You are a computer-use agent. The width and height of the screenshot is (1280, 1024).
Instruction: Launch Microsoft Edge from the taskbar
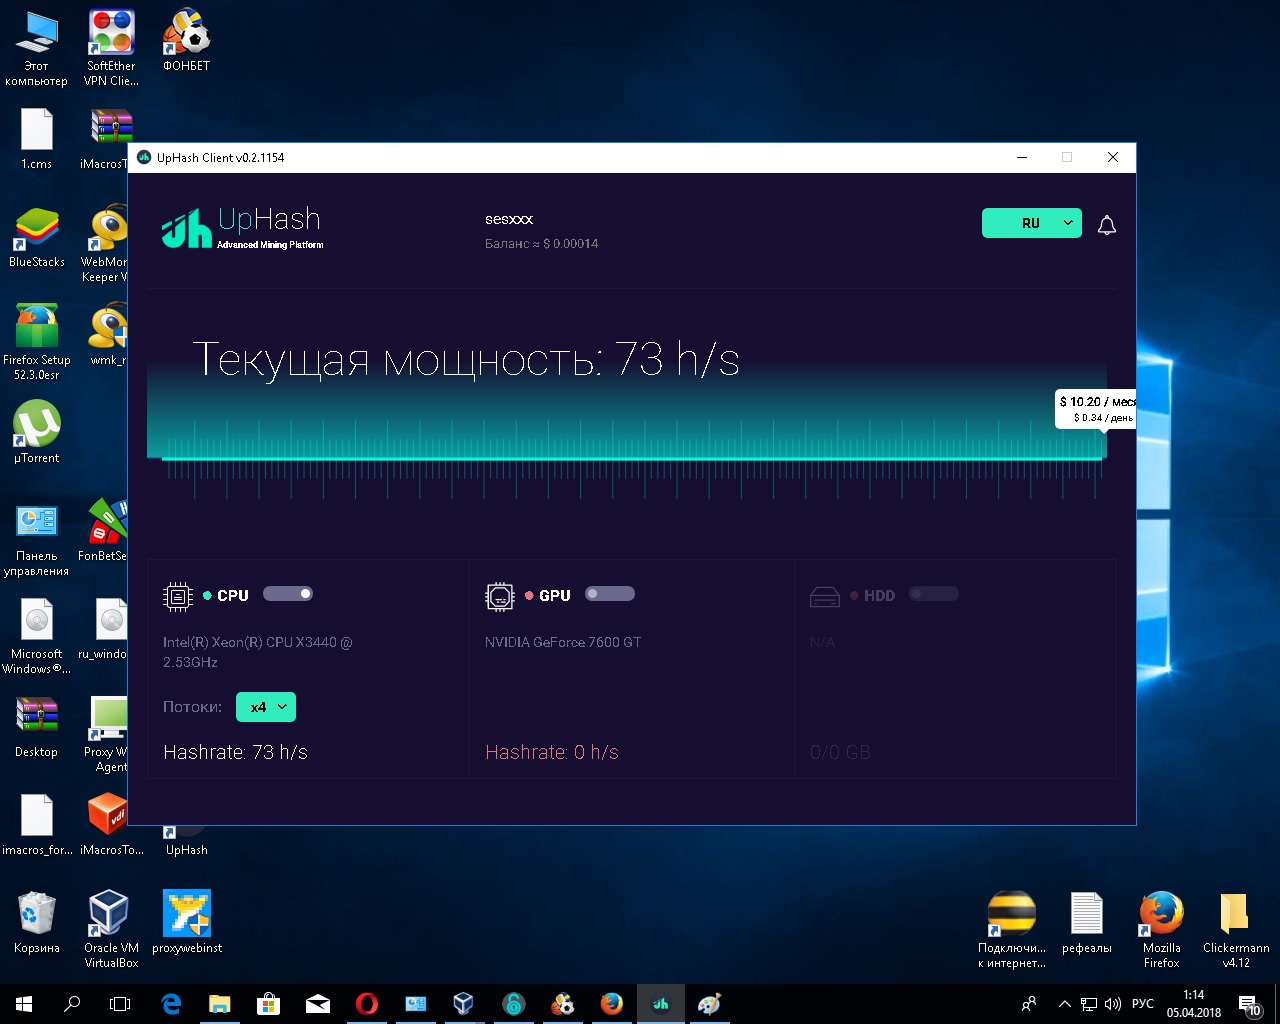[x=171, y=1004]
